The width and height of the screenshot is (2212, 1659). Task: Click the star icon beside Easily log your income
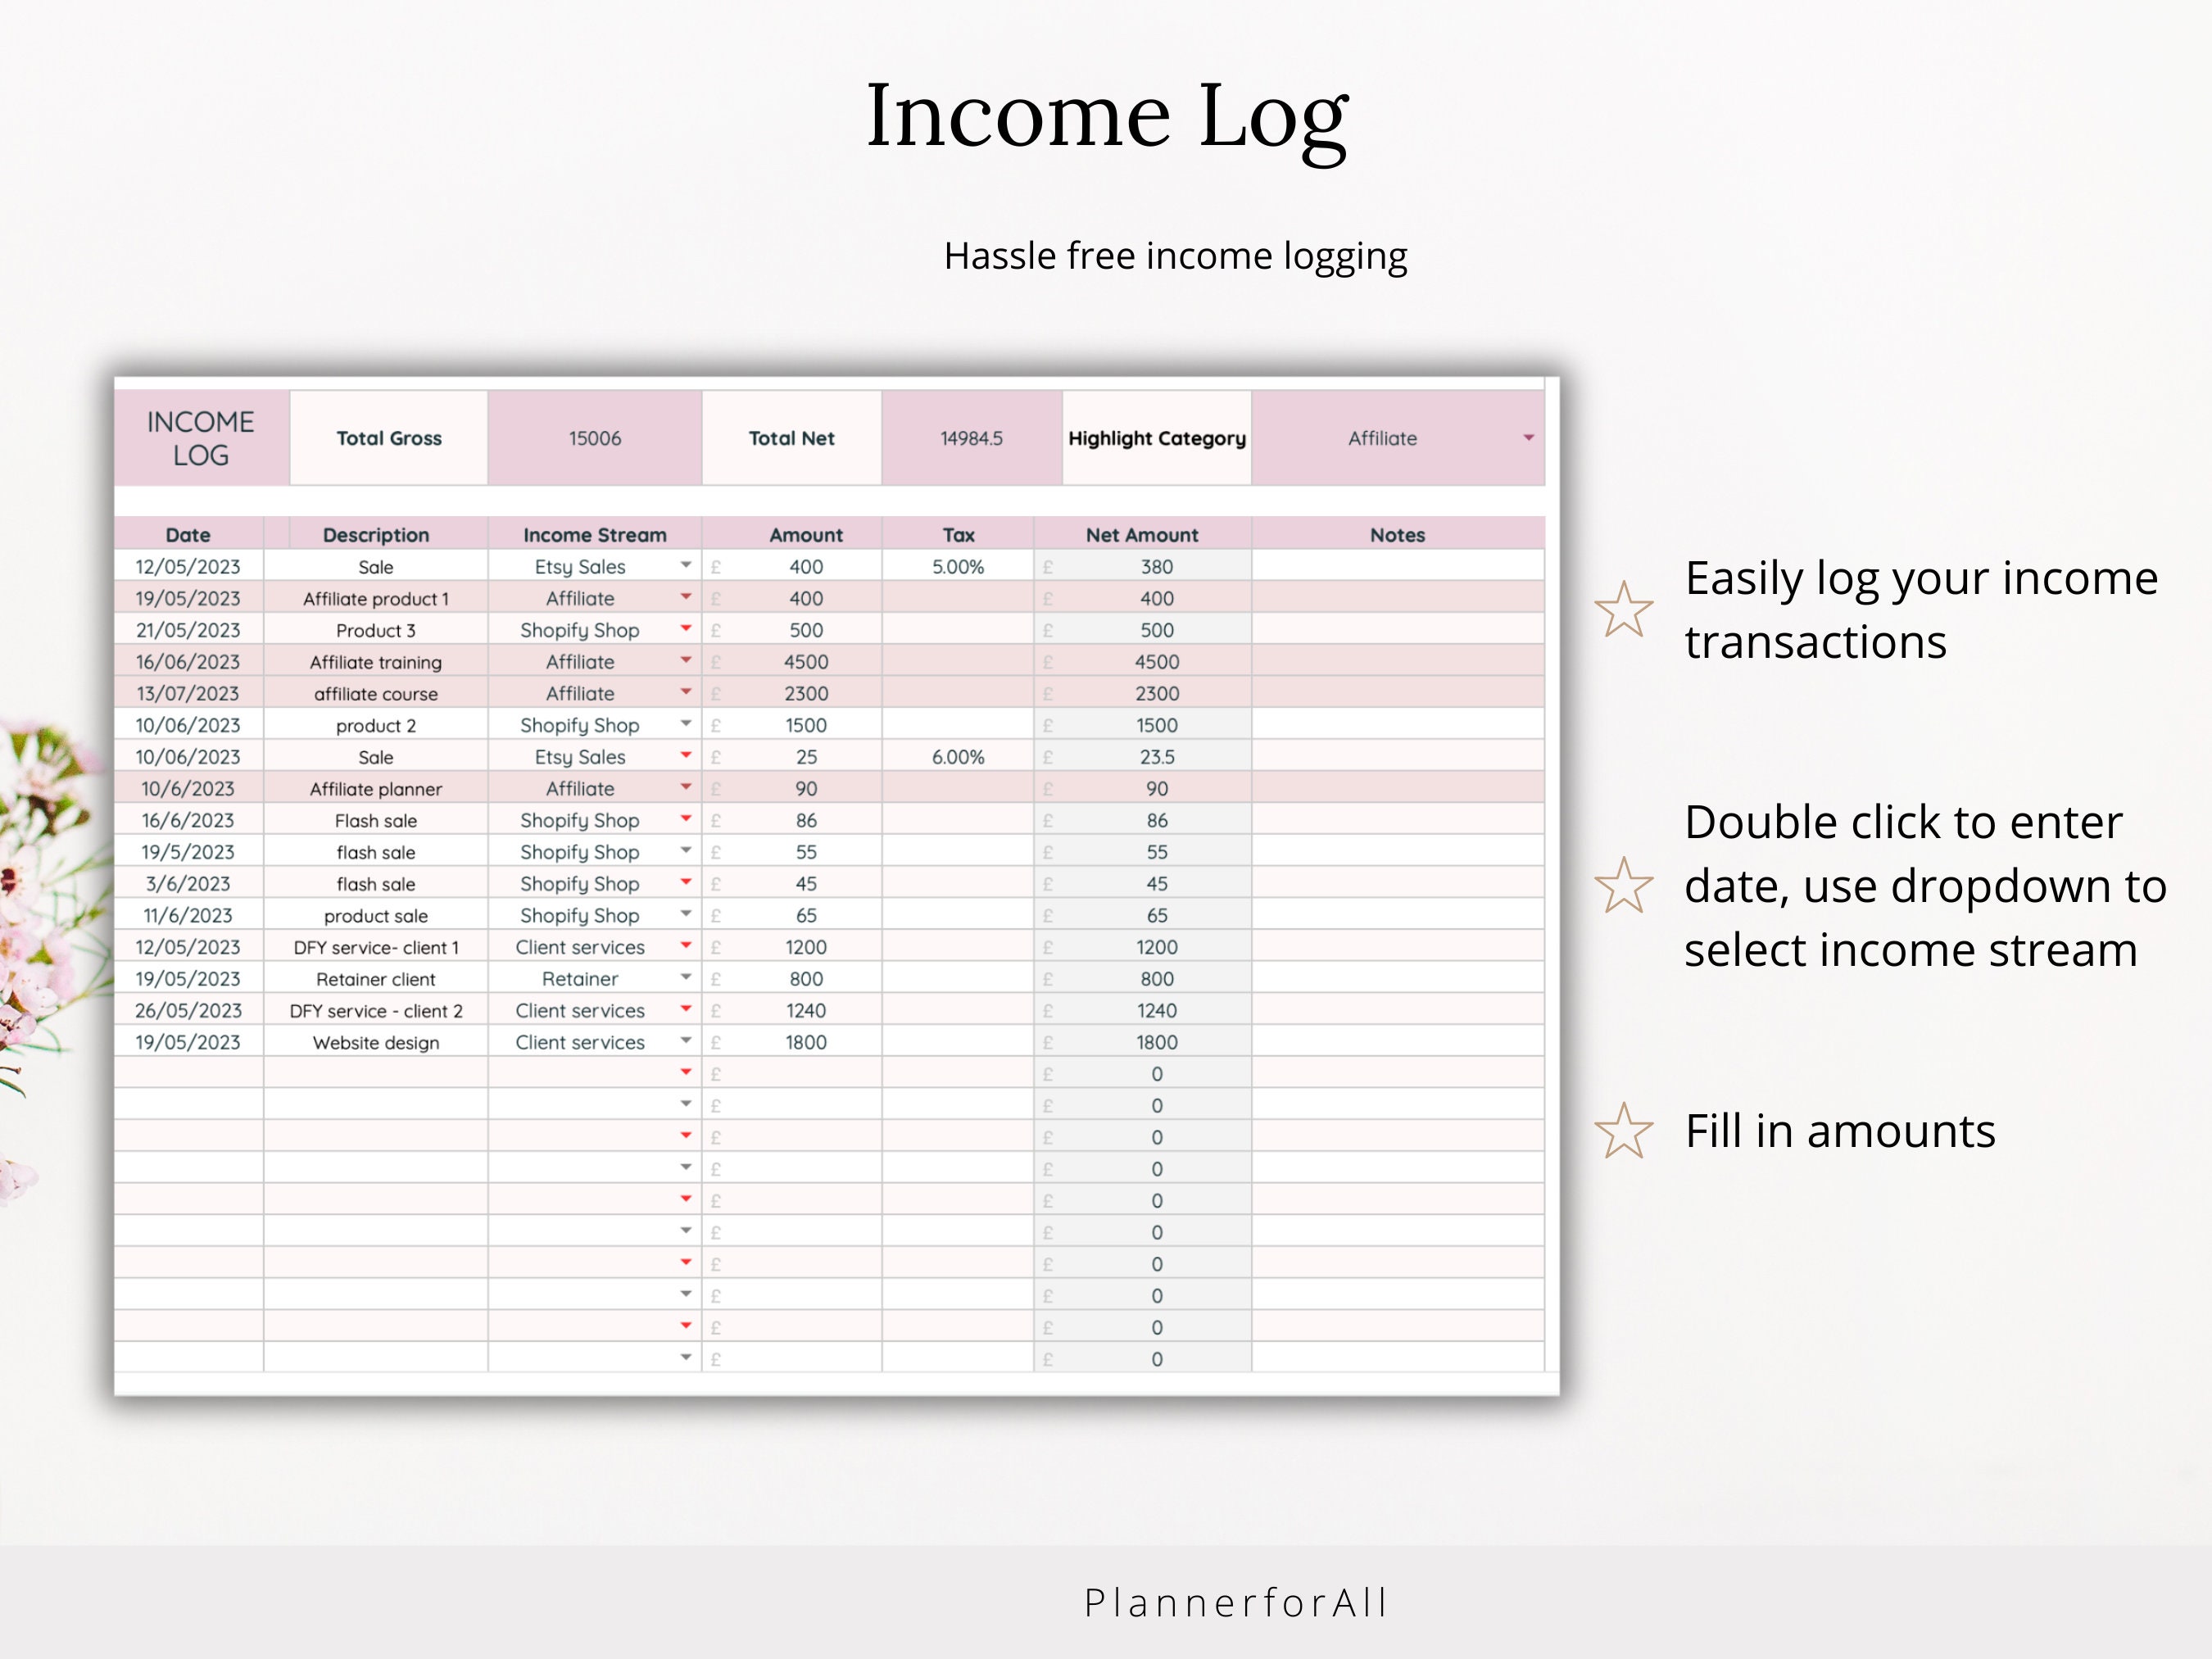pyautogui.click(x=1626, y=608)
